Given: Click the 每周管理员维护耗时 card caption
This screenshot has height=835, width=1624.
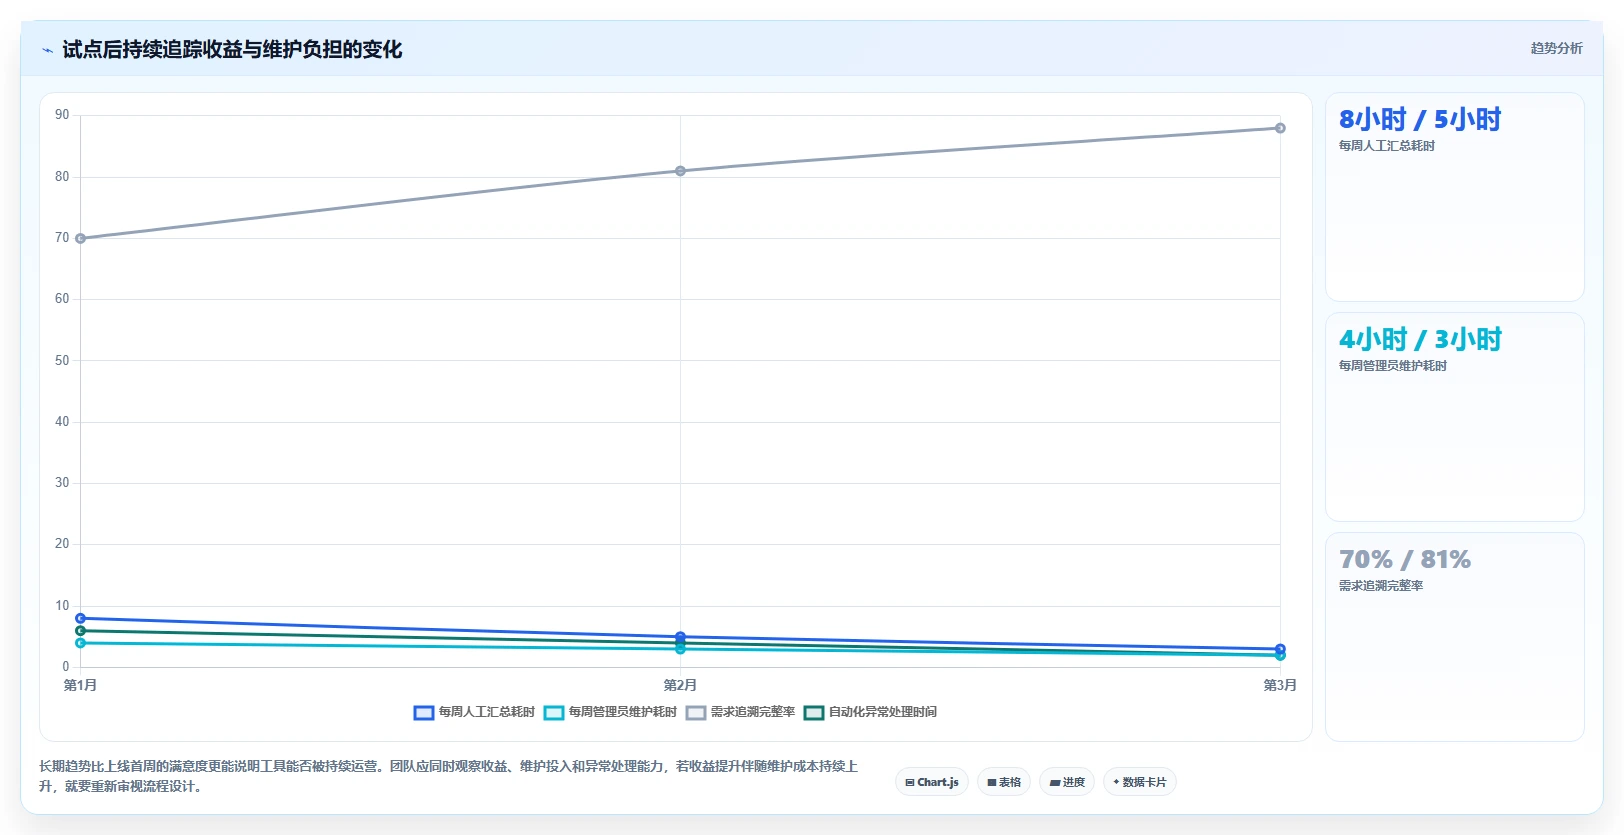Looking at the screenshot, I should point(1392,366).
